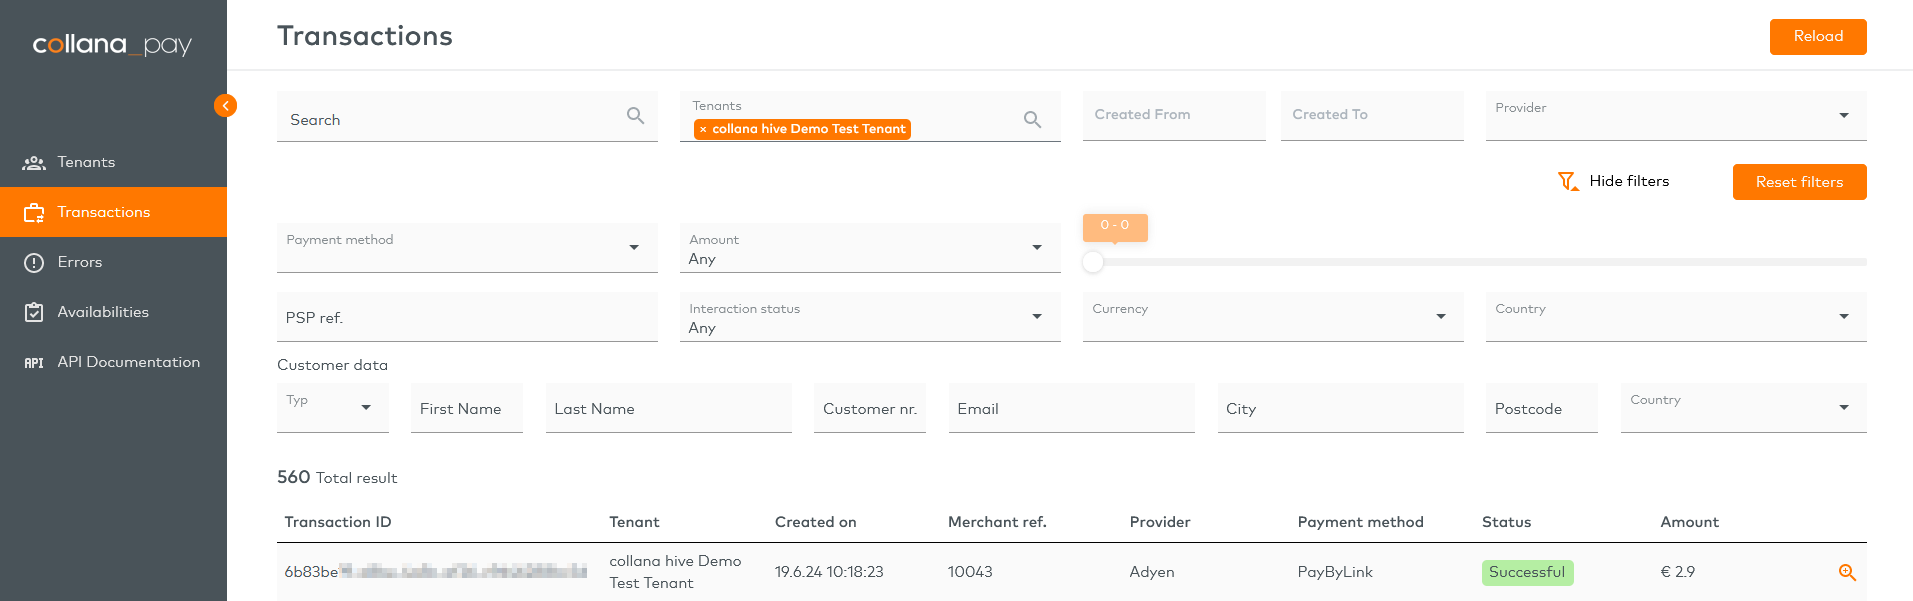Open details of transaction 10043 via zoom icon

pos(1847,572)
